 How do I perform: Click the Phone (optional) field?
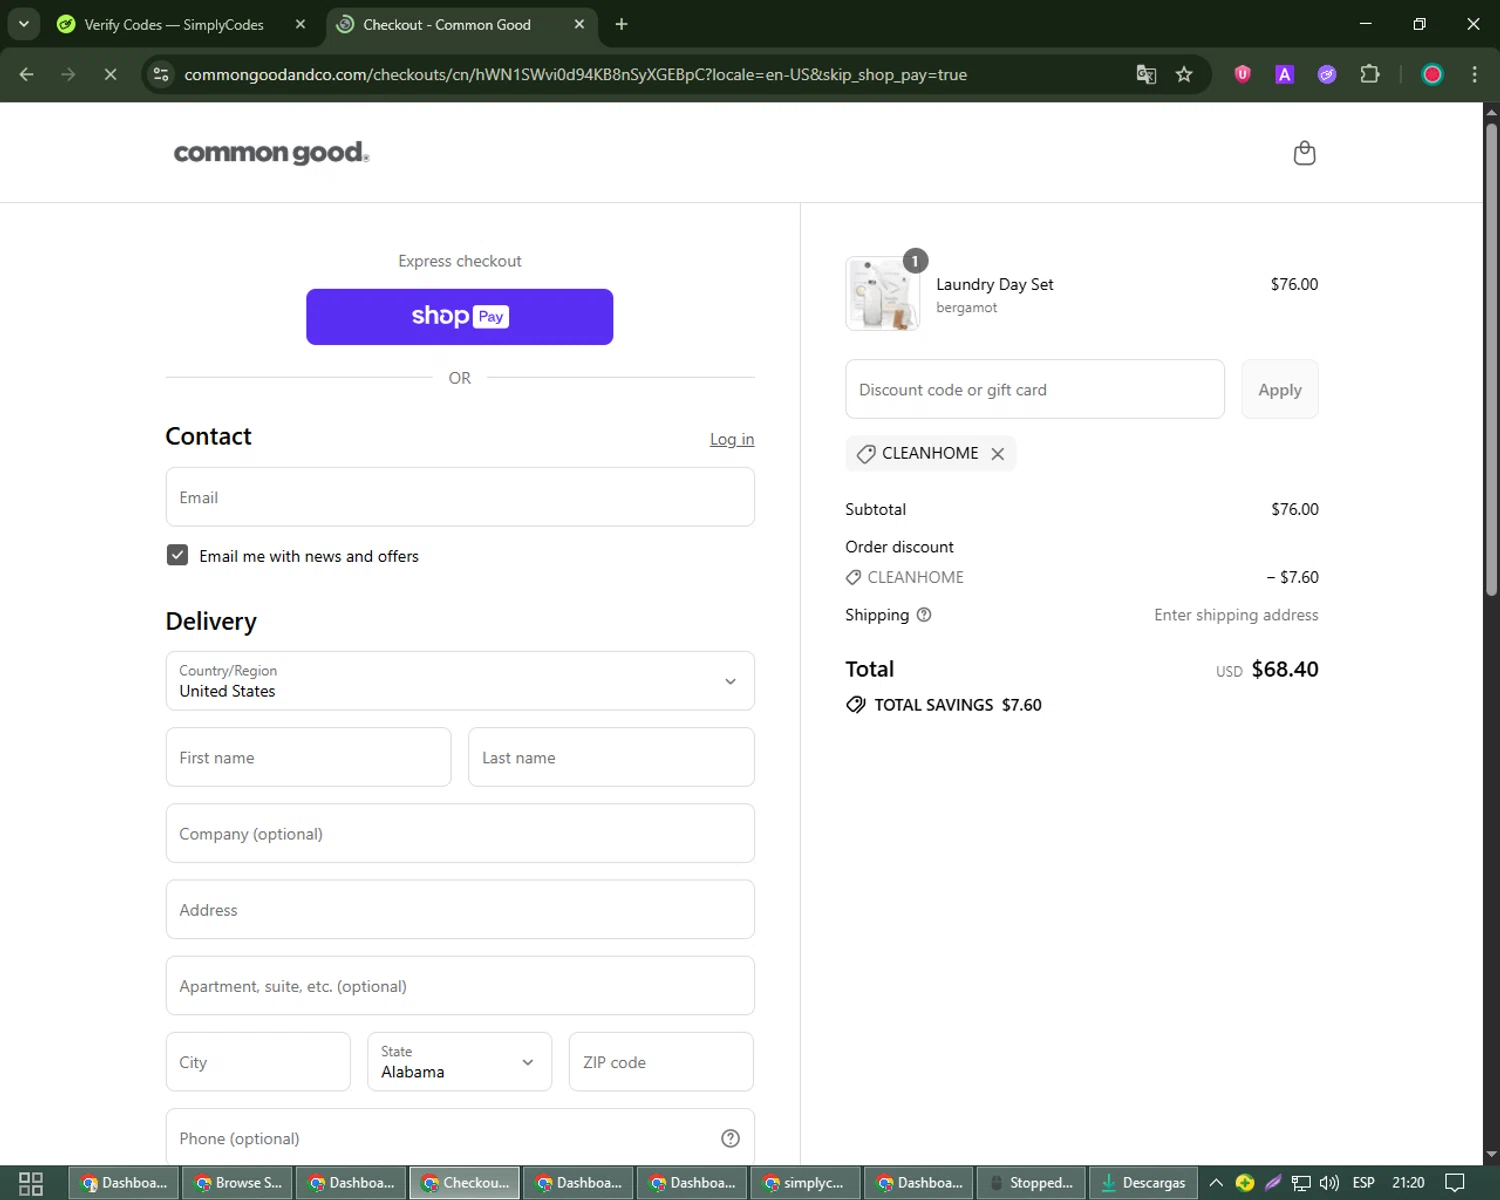460,1138
